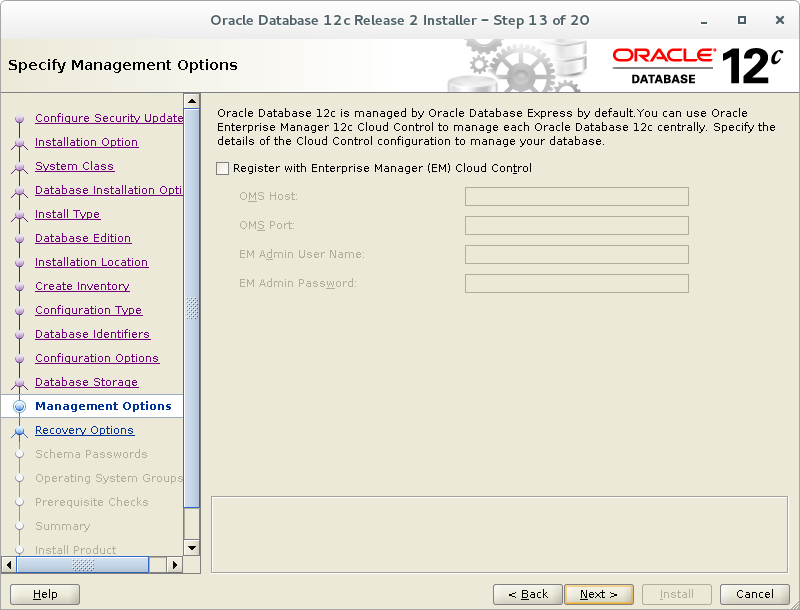Screen dimensions: 800x610
Task: Open the Installation Option step
Action: [86, 142]
